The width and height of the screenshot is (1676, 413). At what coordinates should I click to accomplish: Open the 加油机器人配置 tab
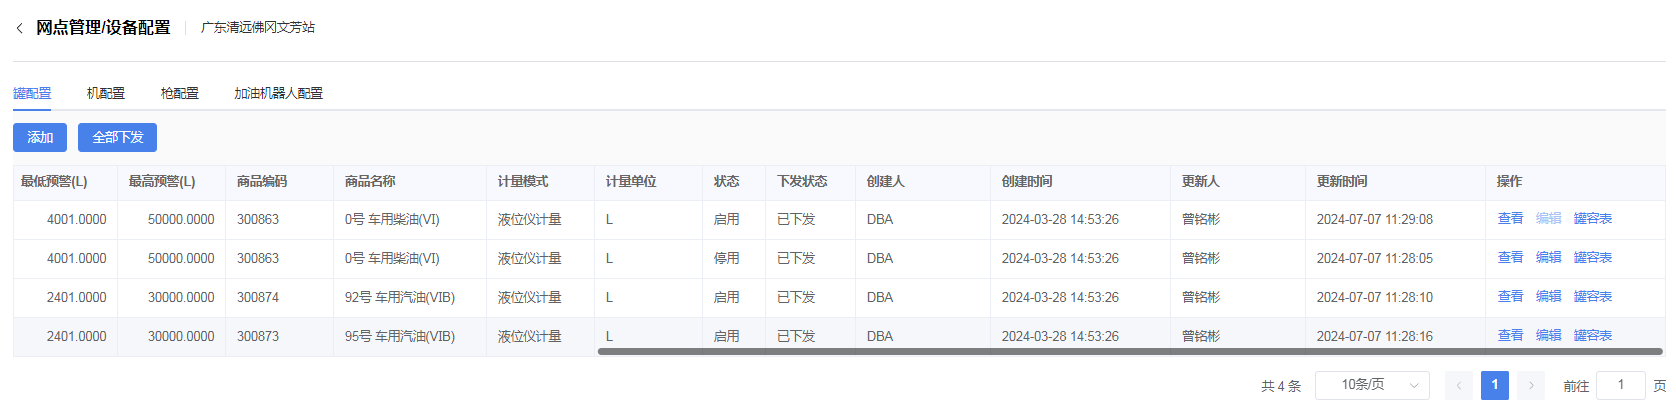(x=278, y=93)
